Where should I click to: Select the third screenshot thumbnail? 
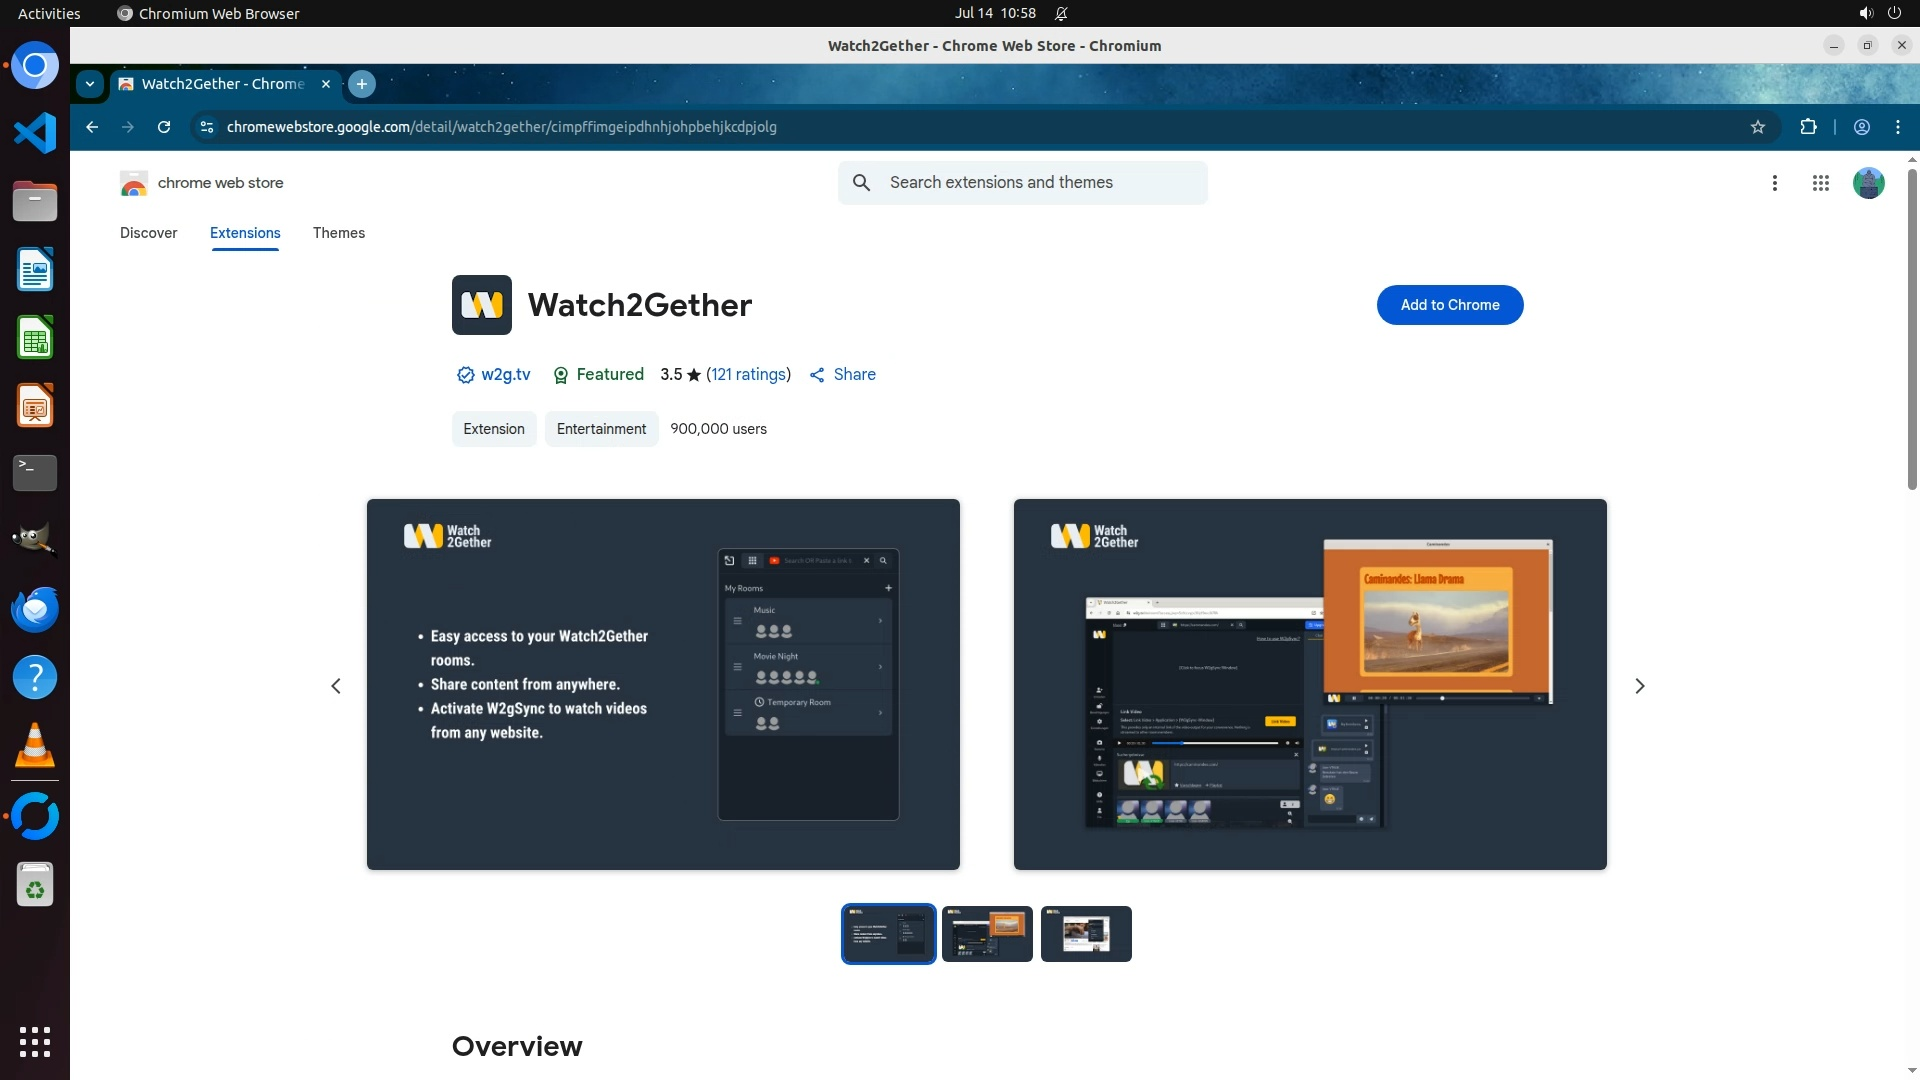[1085, 934]
